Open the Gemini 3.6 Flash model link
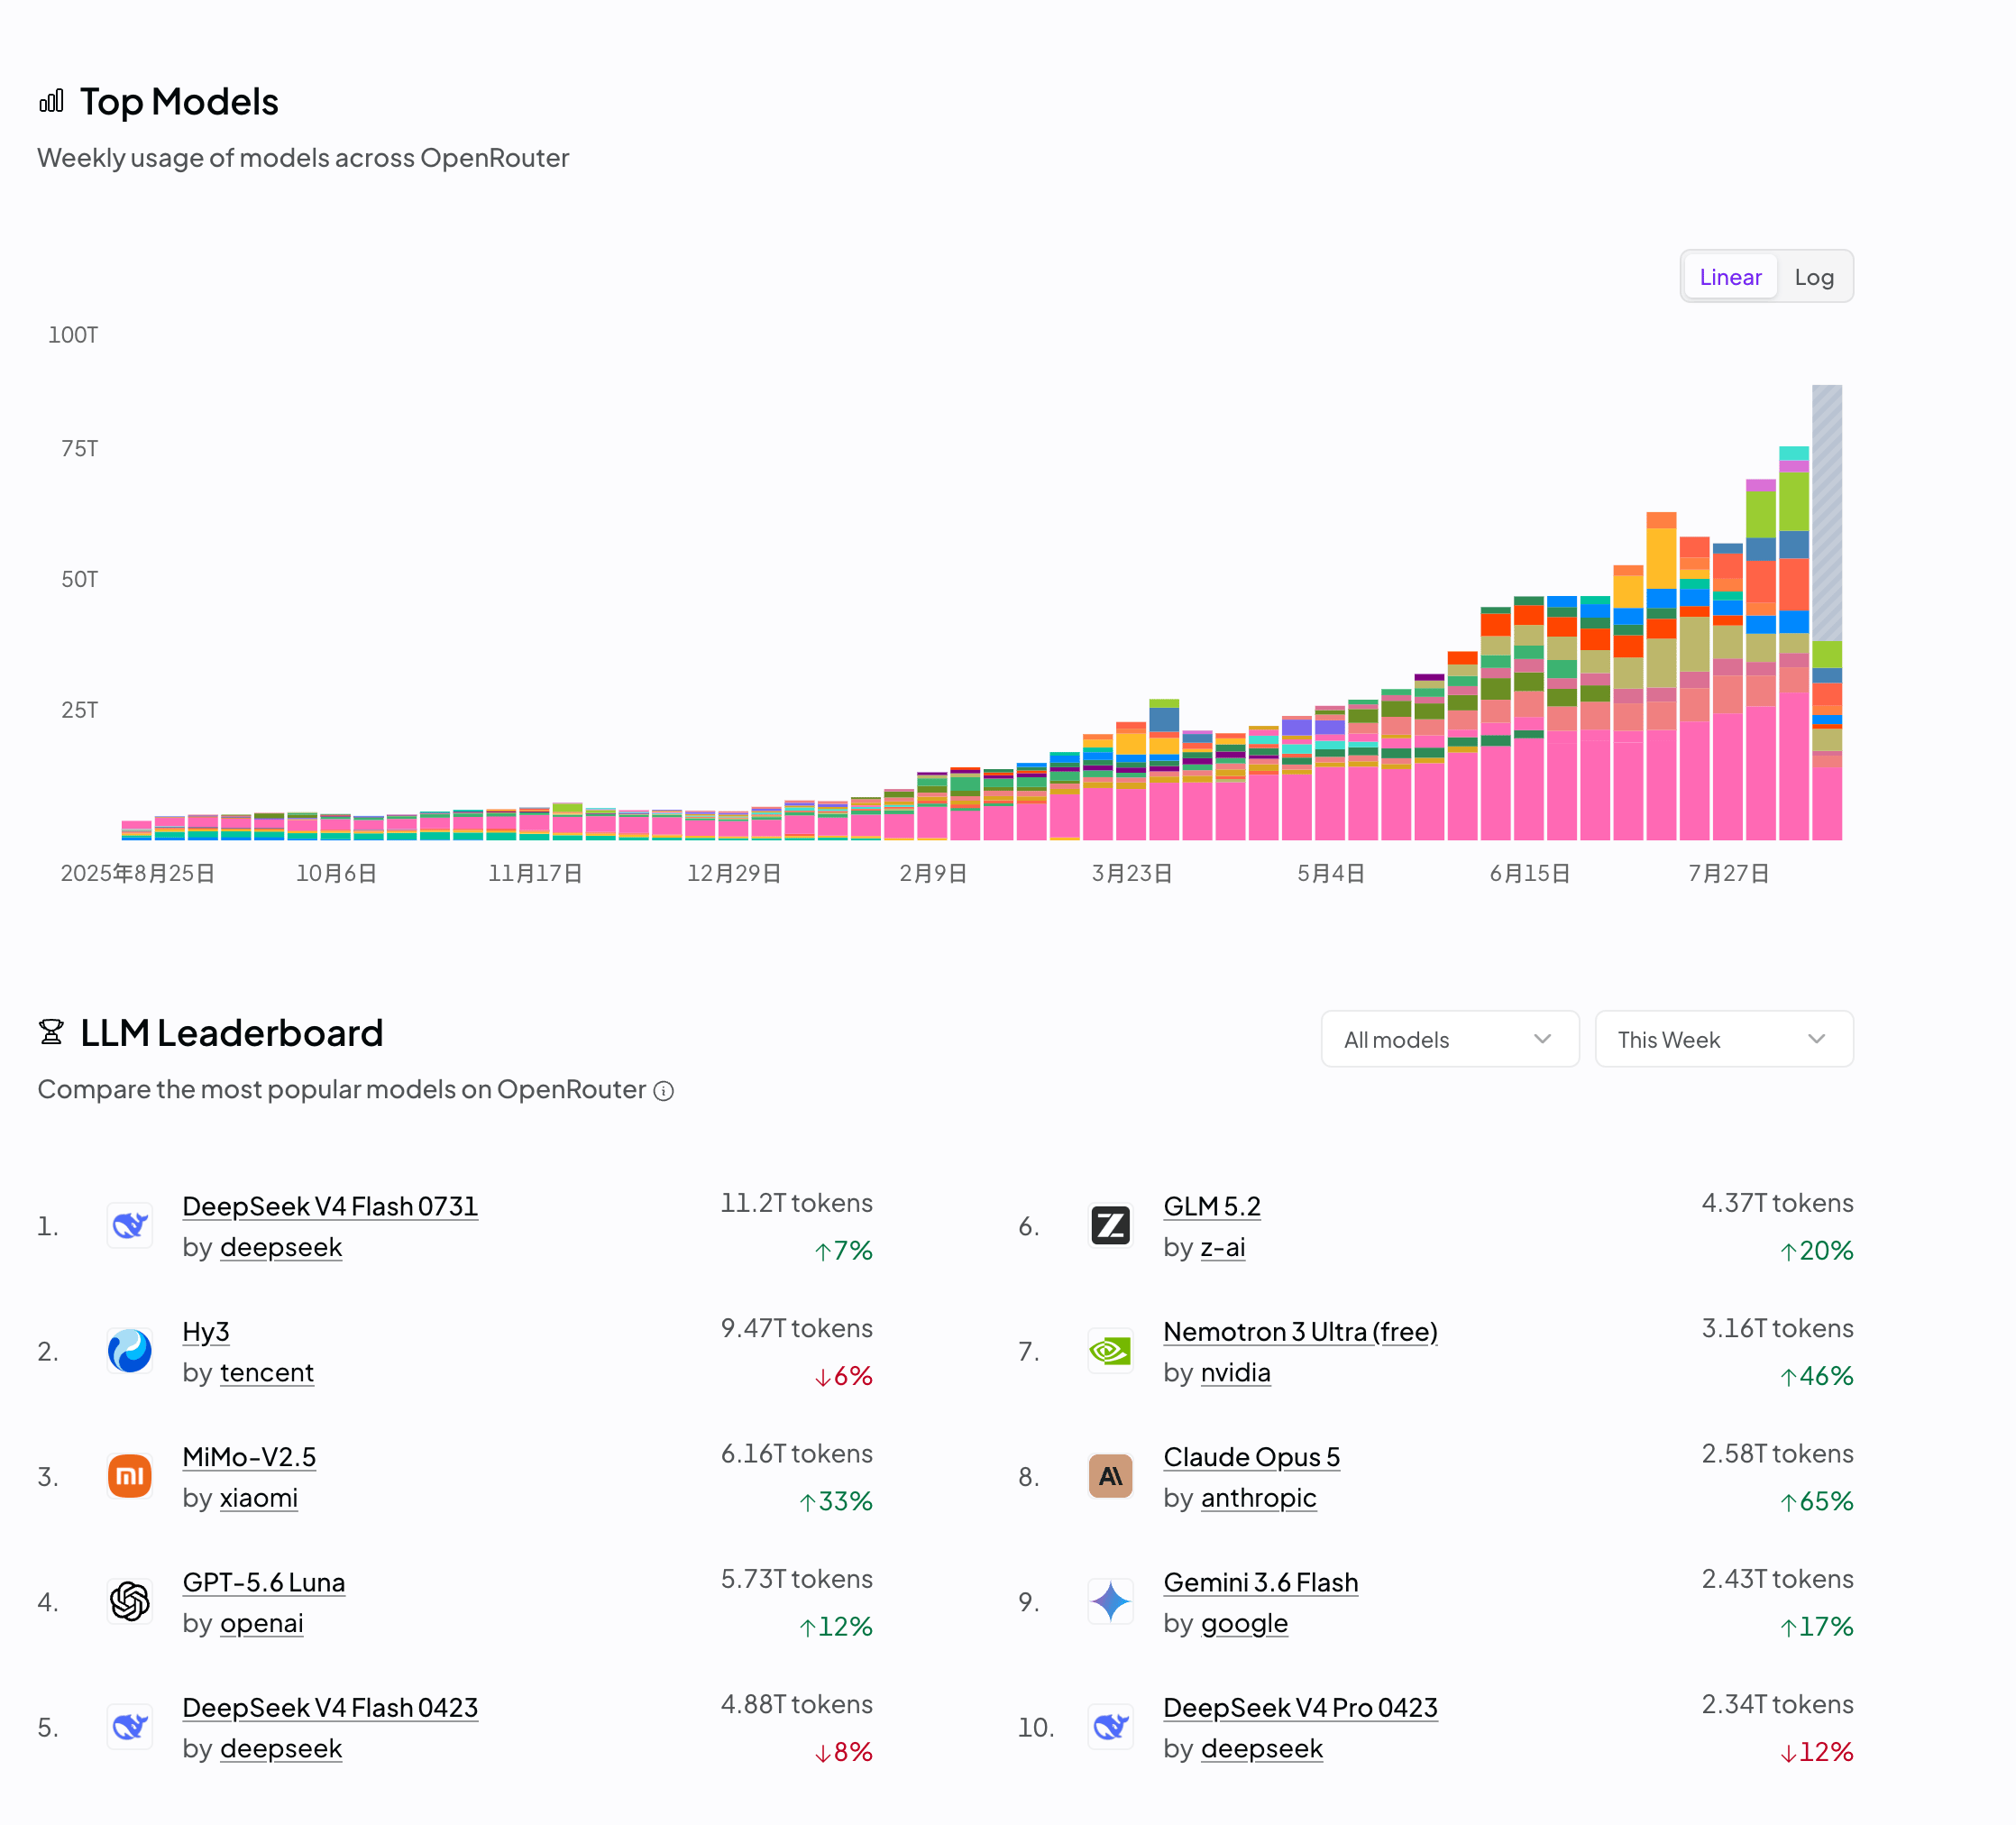 1261,1583
